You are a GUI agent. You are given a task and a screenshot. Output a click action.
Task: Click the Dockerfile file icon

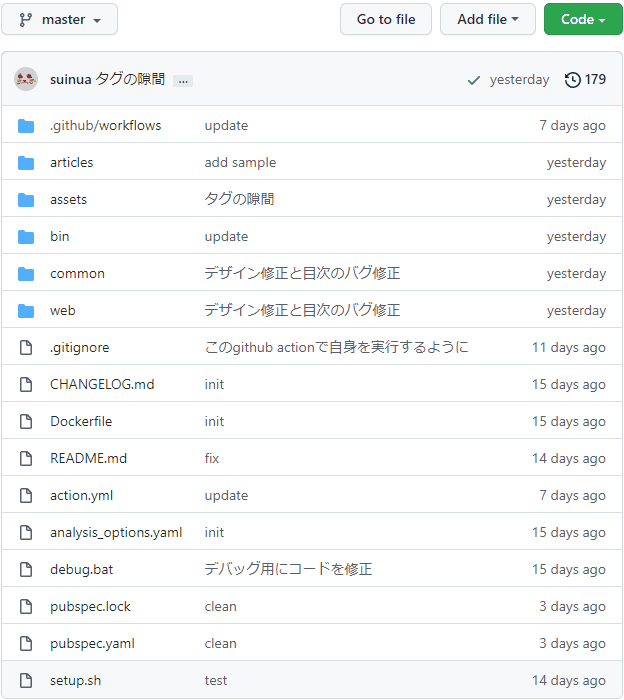26,421
